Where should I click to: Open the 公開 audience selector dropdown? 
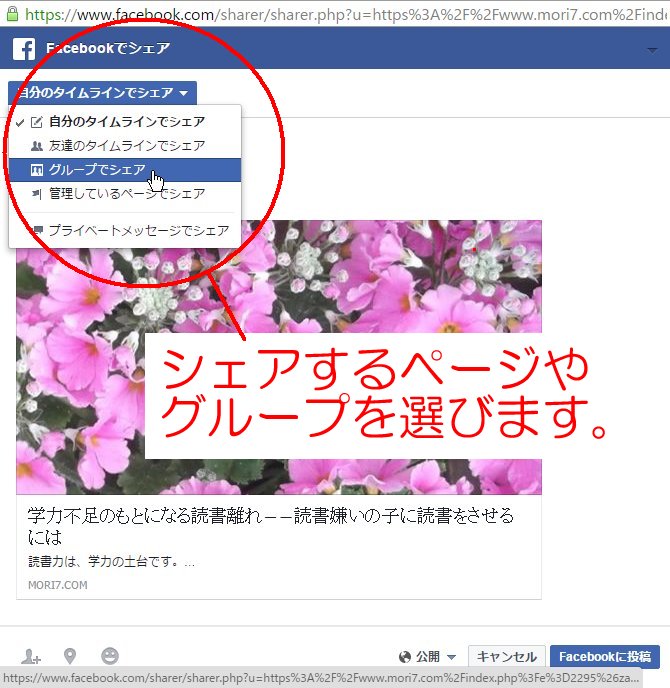(427, 656)
